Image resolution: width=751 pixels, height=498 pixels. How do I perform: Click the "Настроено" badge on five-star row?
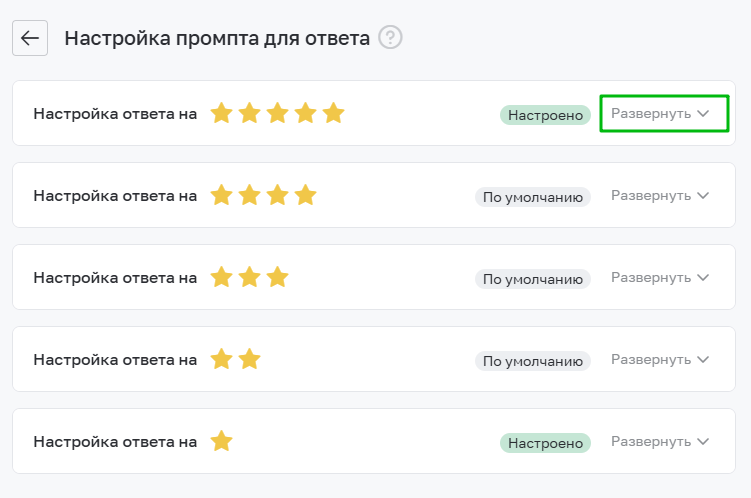click(x=545, y=115)
